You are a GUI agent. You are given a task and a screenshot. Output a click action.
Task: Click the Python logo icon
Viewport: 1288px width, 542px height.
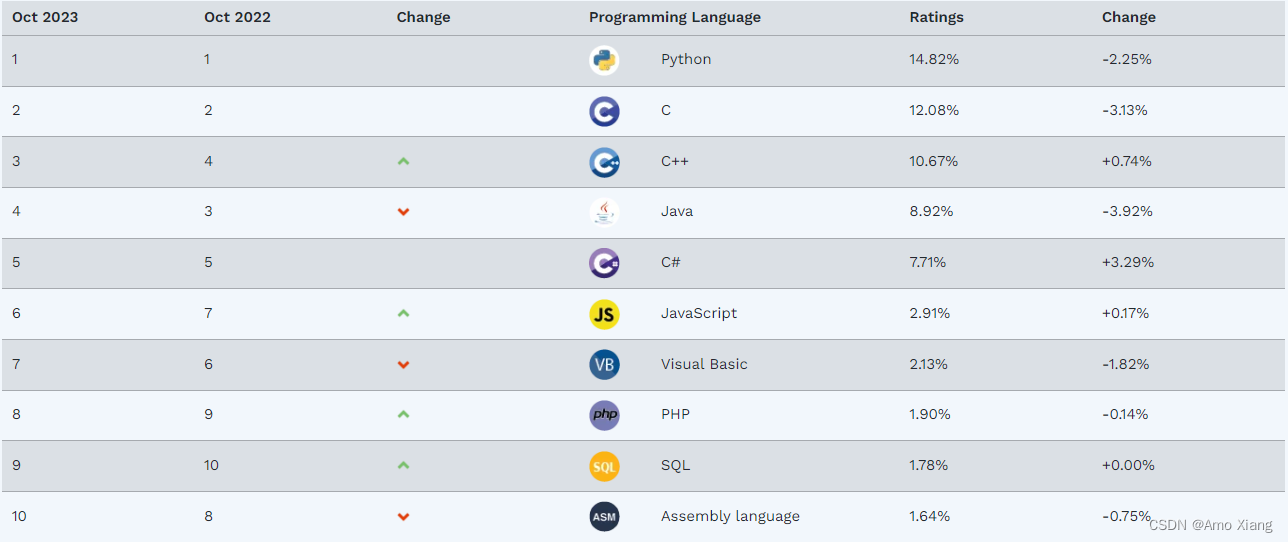coord(604,60)
